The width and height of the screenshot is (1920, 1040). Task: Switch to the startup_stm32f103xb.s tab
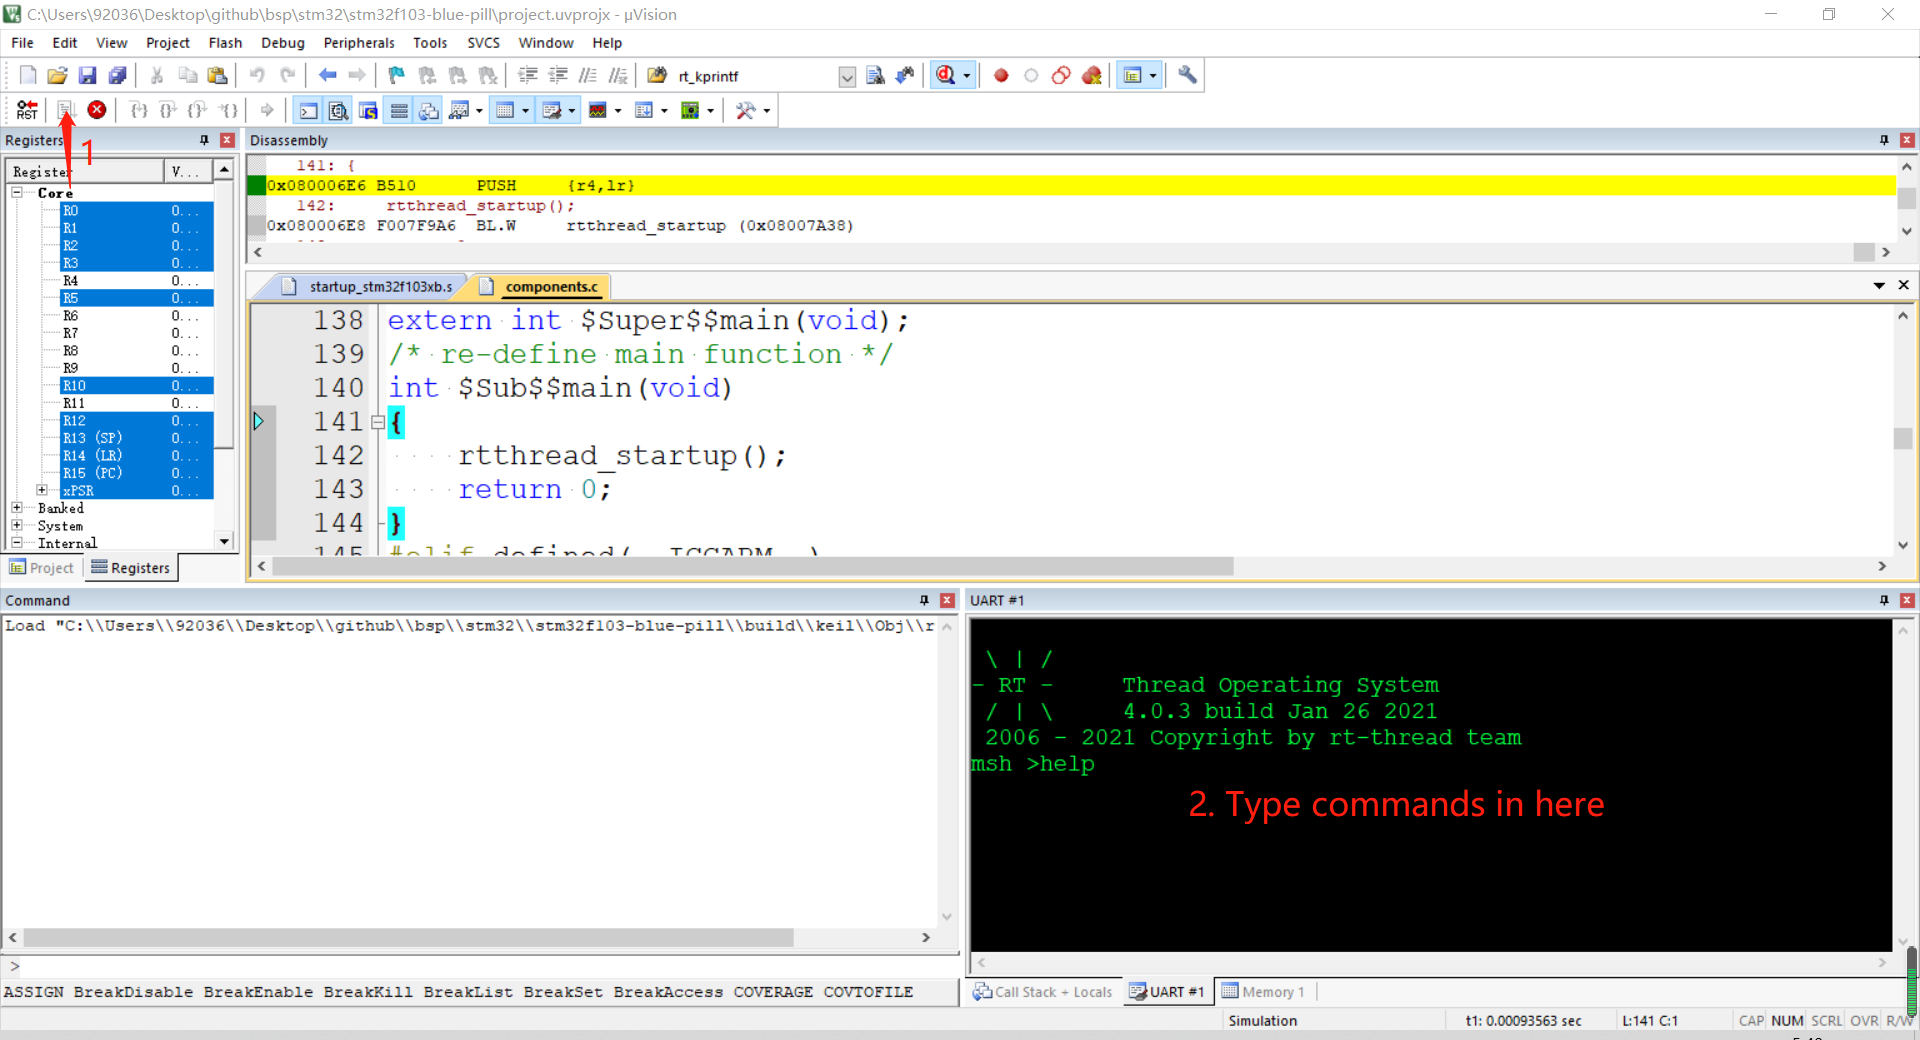point(379,287)
